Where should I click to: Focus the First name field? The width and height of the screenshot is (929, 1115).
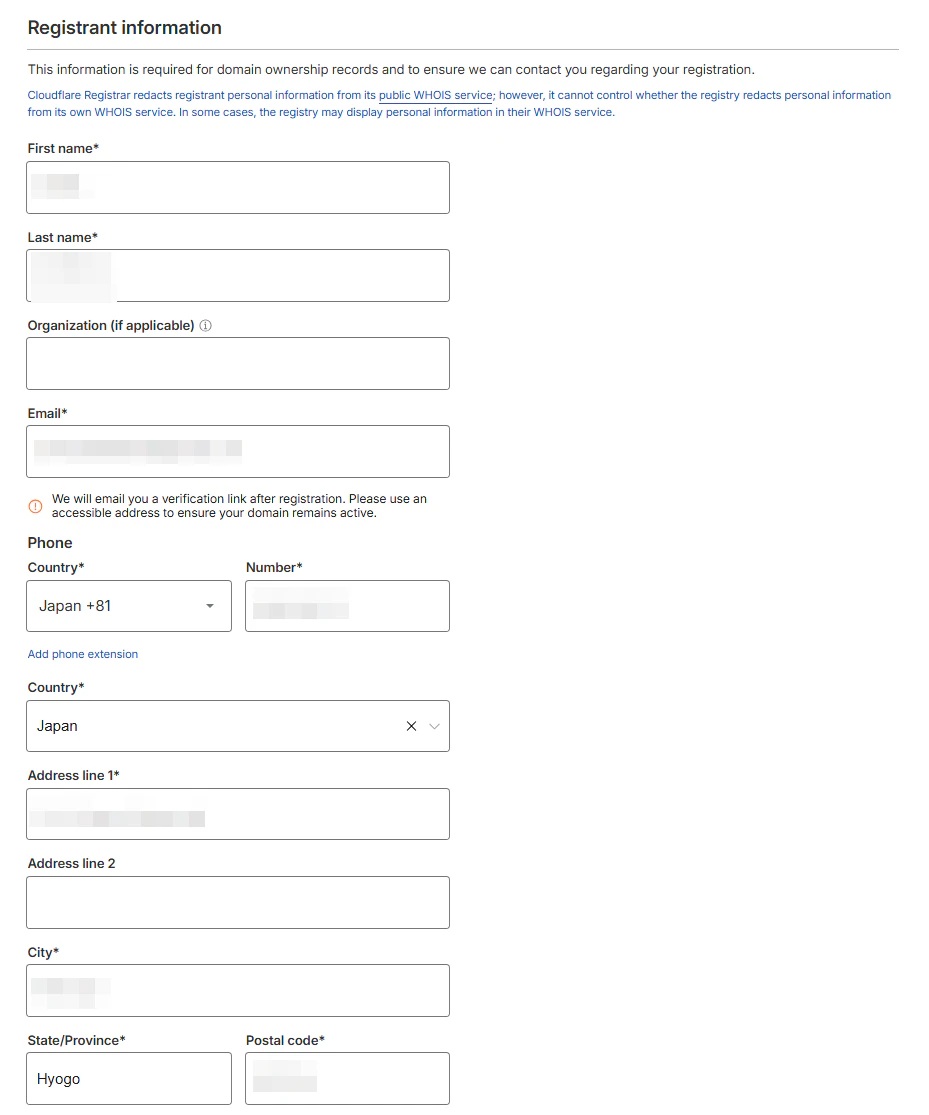[x=238, y=188]
